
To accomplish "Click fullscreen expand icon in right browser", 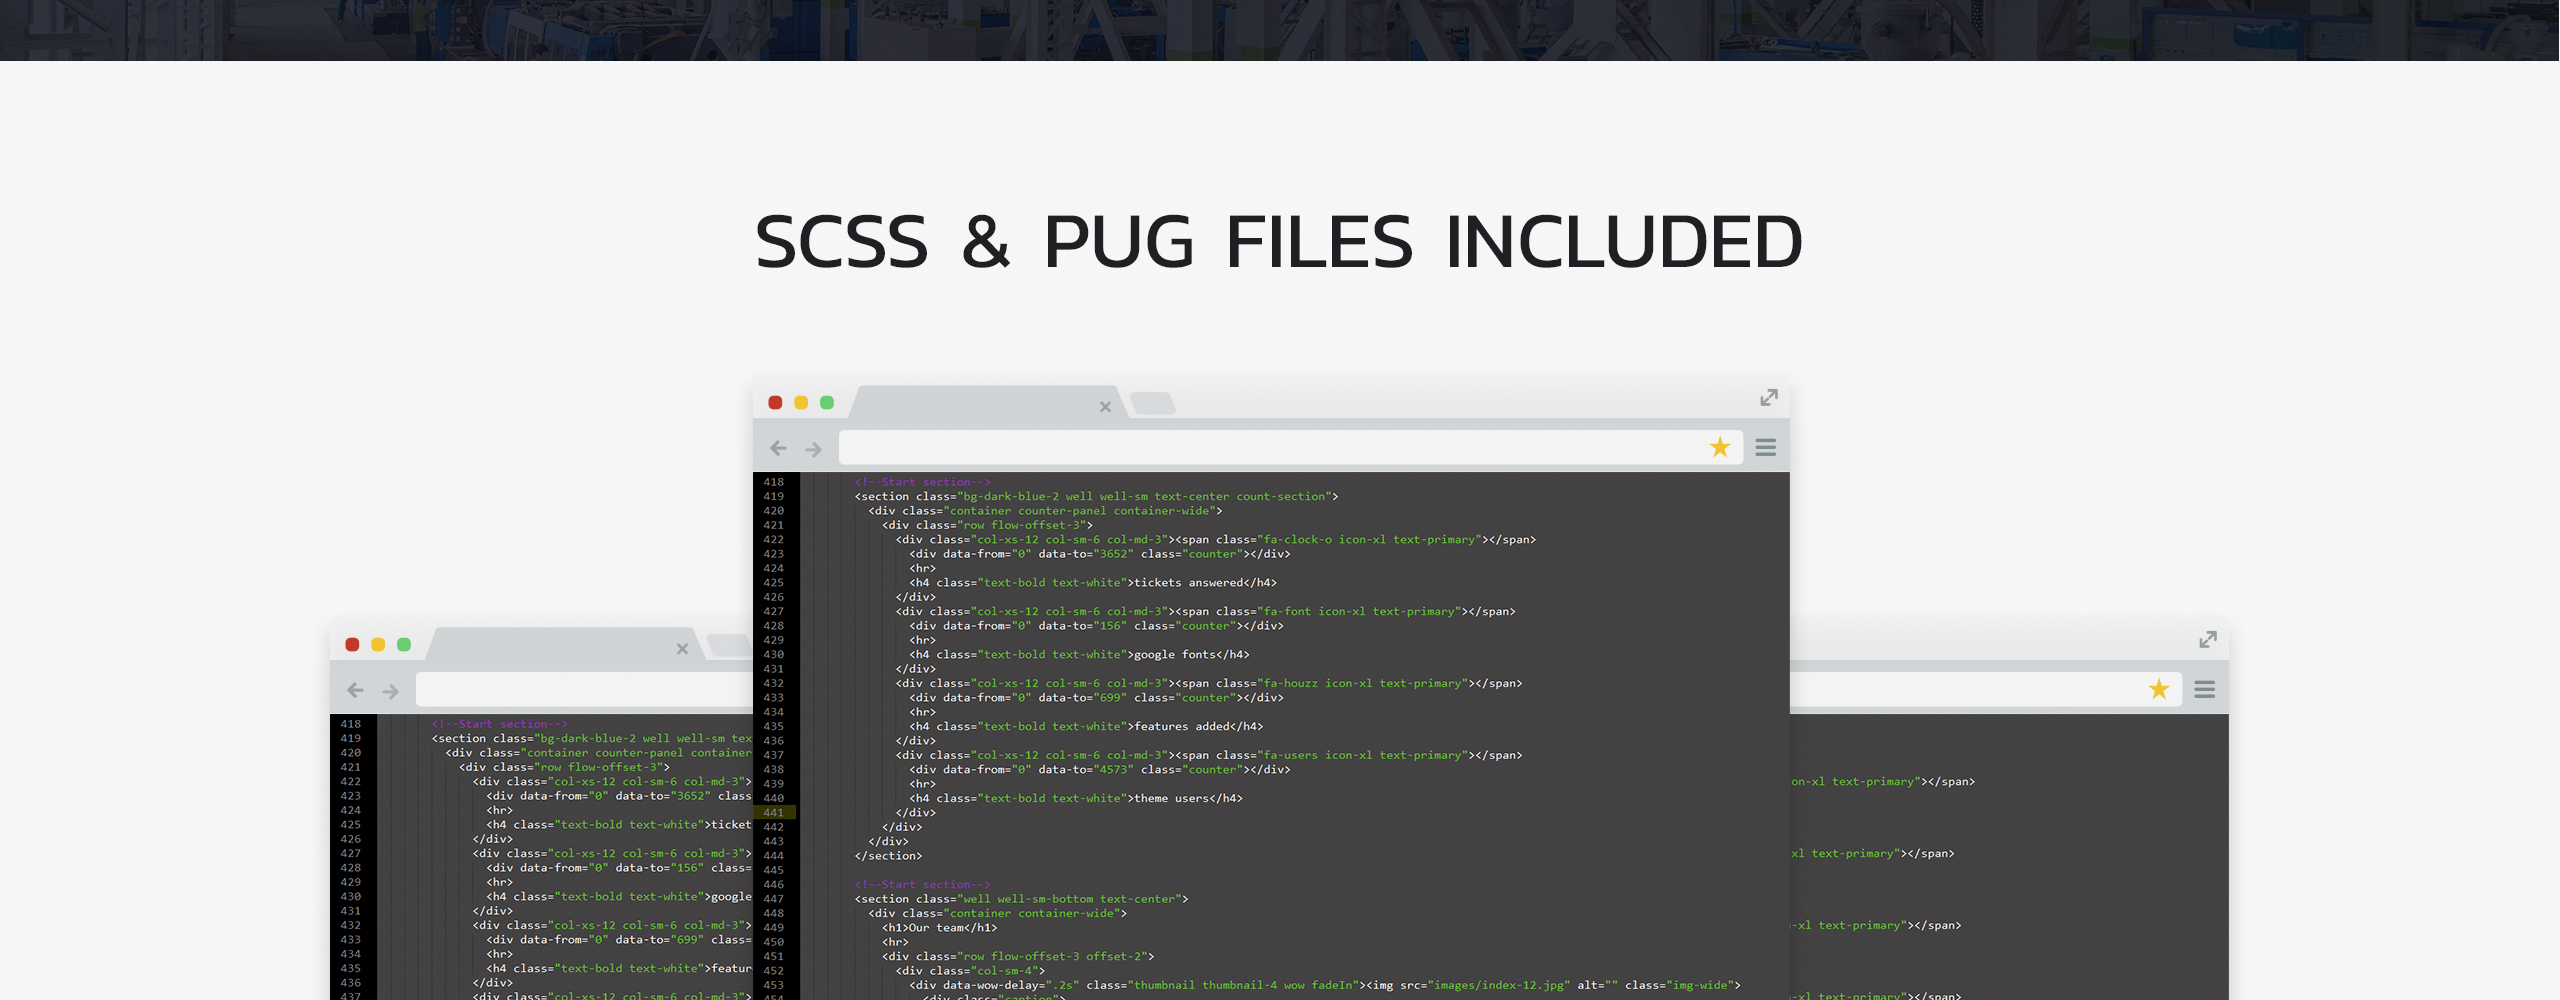I will coord(2208,640).
